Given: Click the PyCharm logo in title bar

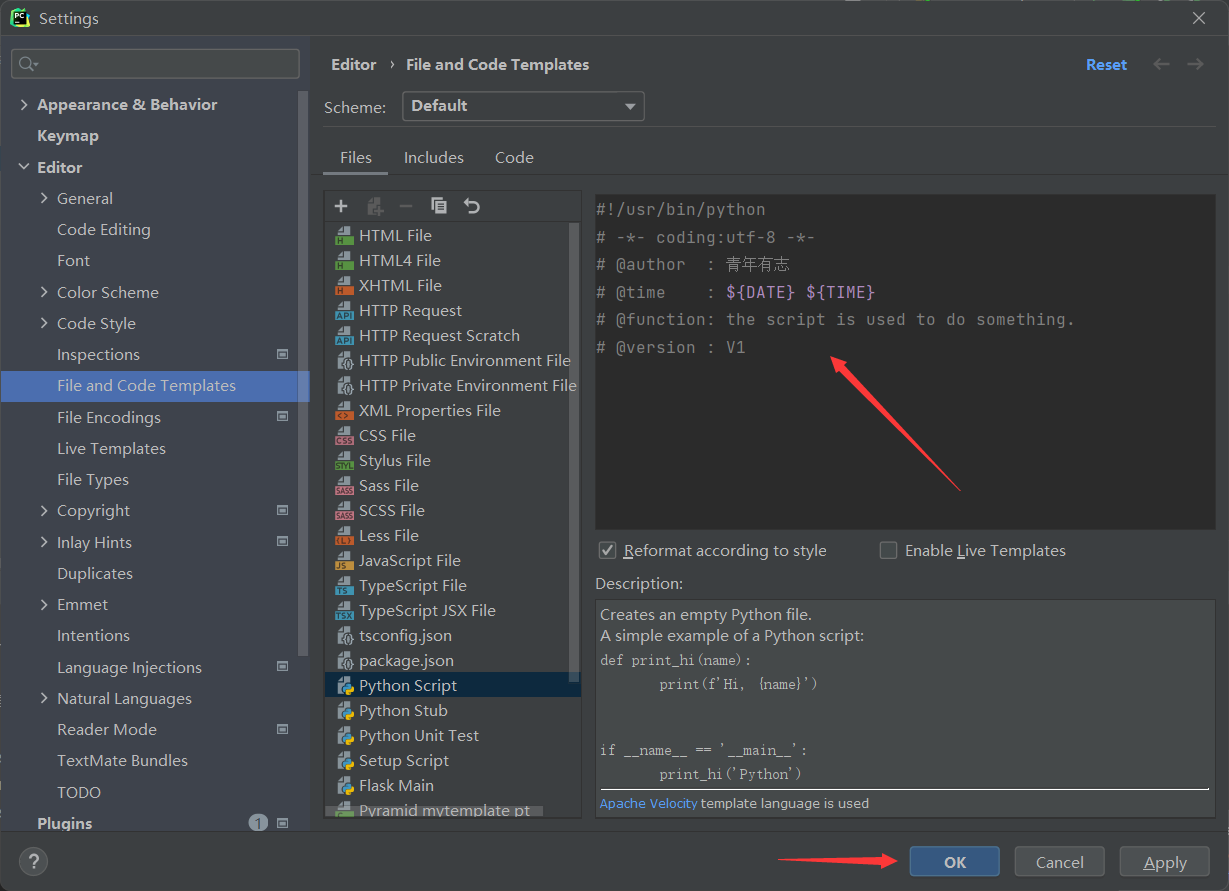Looking at the screenshot, I should [20, 18].
